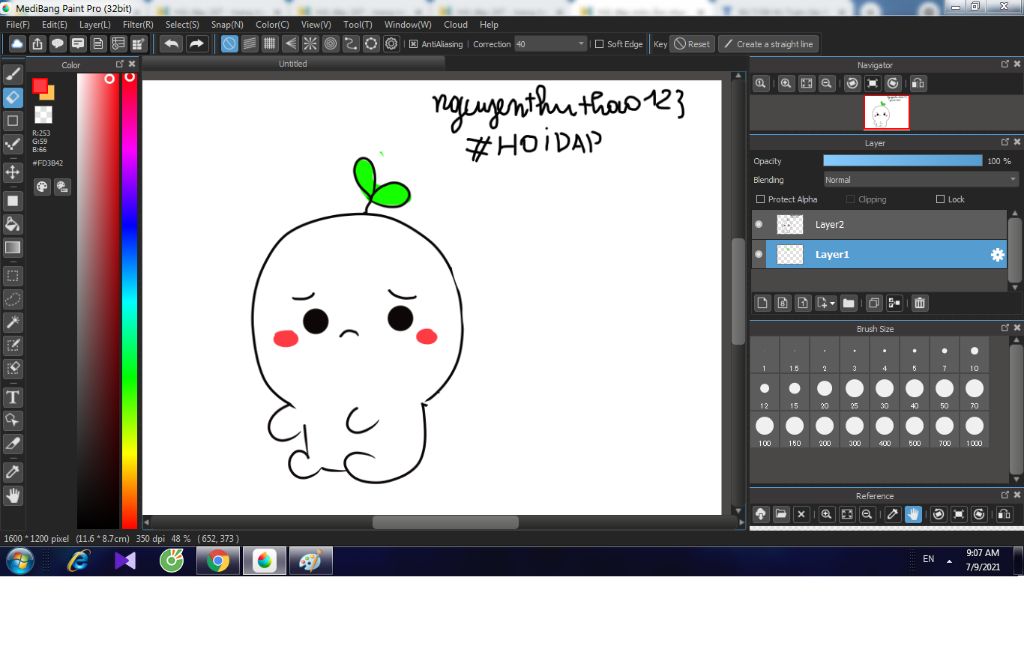Open the File menu
Image resolution: width=1024 pixels, height=661 pixels.
point(18,24)
